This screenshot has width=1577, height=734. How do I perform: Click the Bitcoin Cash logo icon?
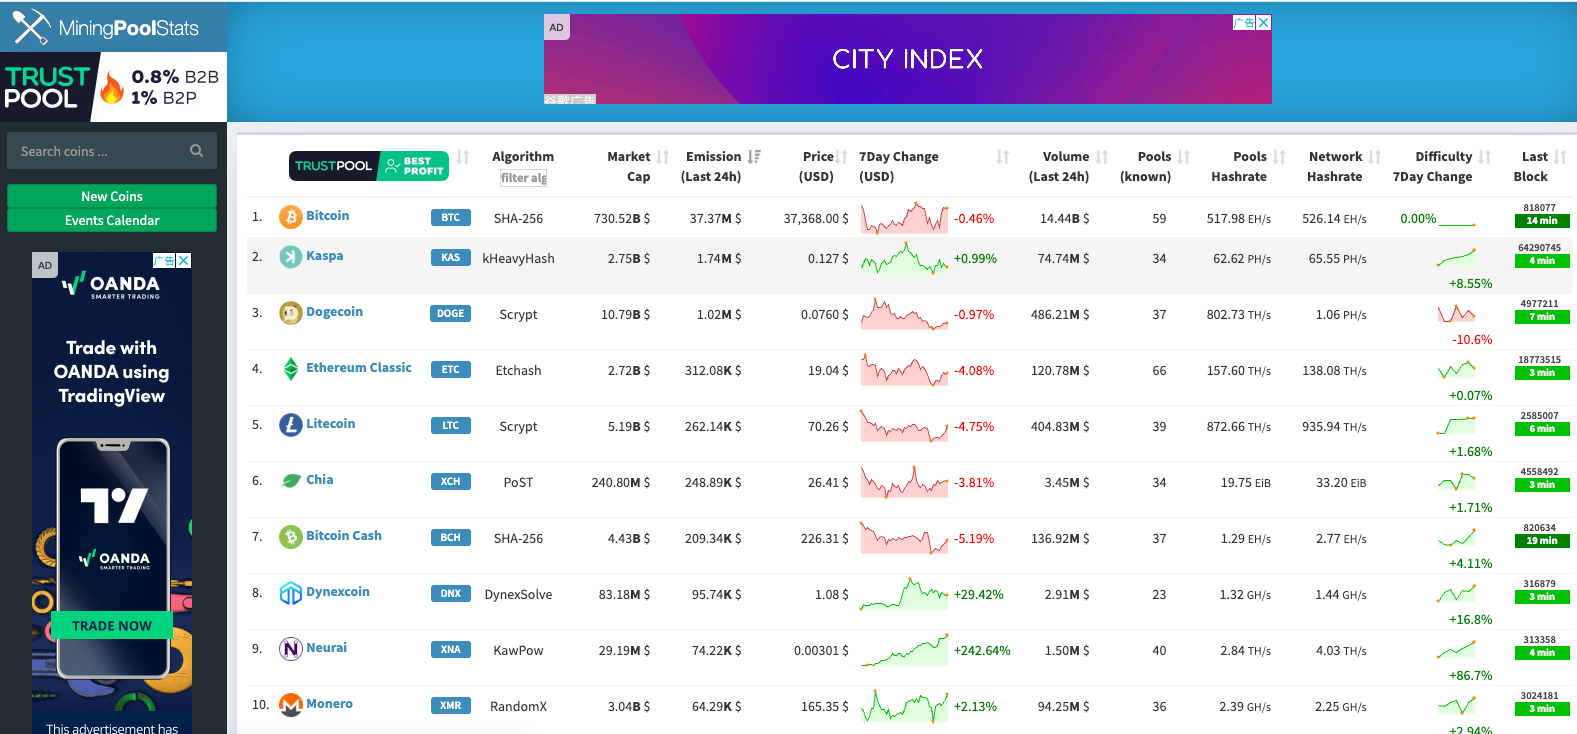click(290, 537)
